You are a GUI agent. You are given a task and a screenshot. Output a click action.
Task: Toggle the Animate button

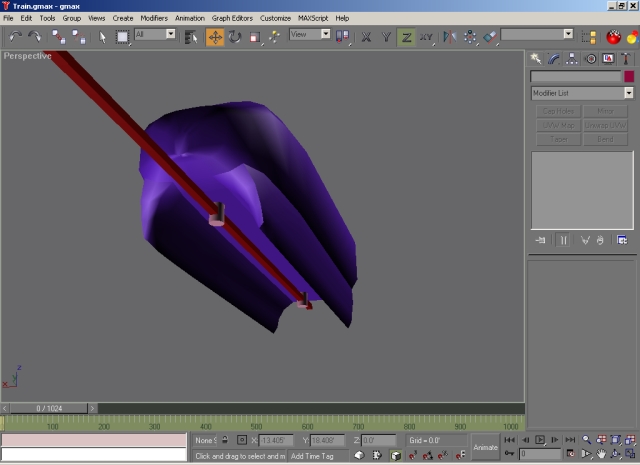485,447
